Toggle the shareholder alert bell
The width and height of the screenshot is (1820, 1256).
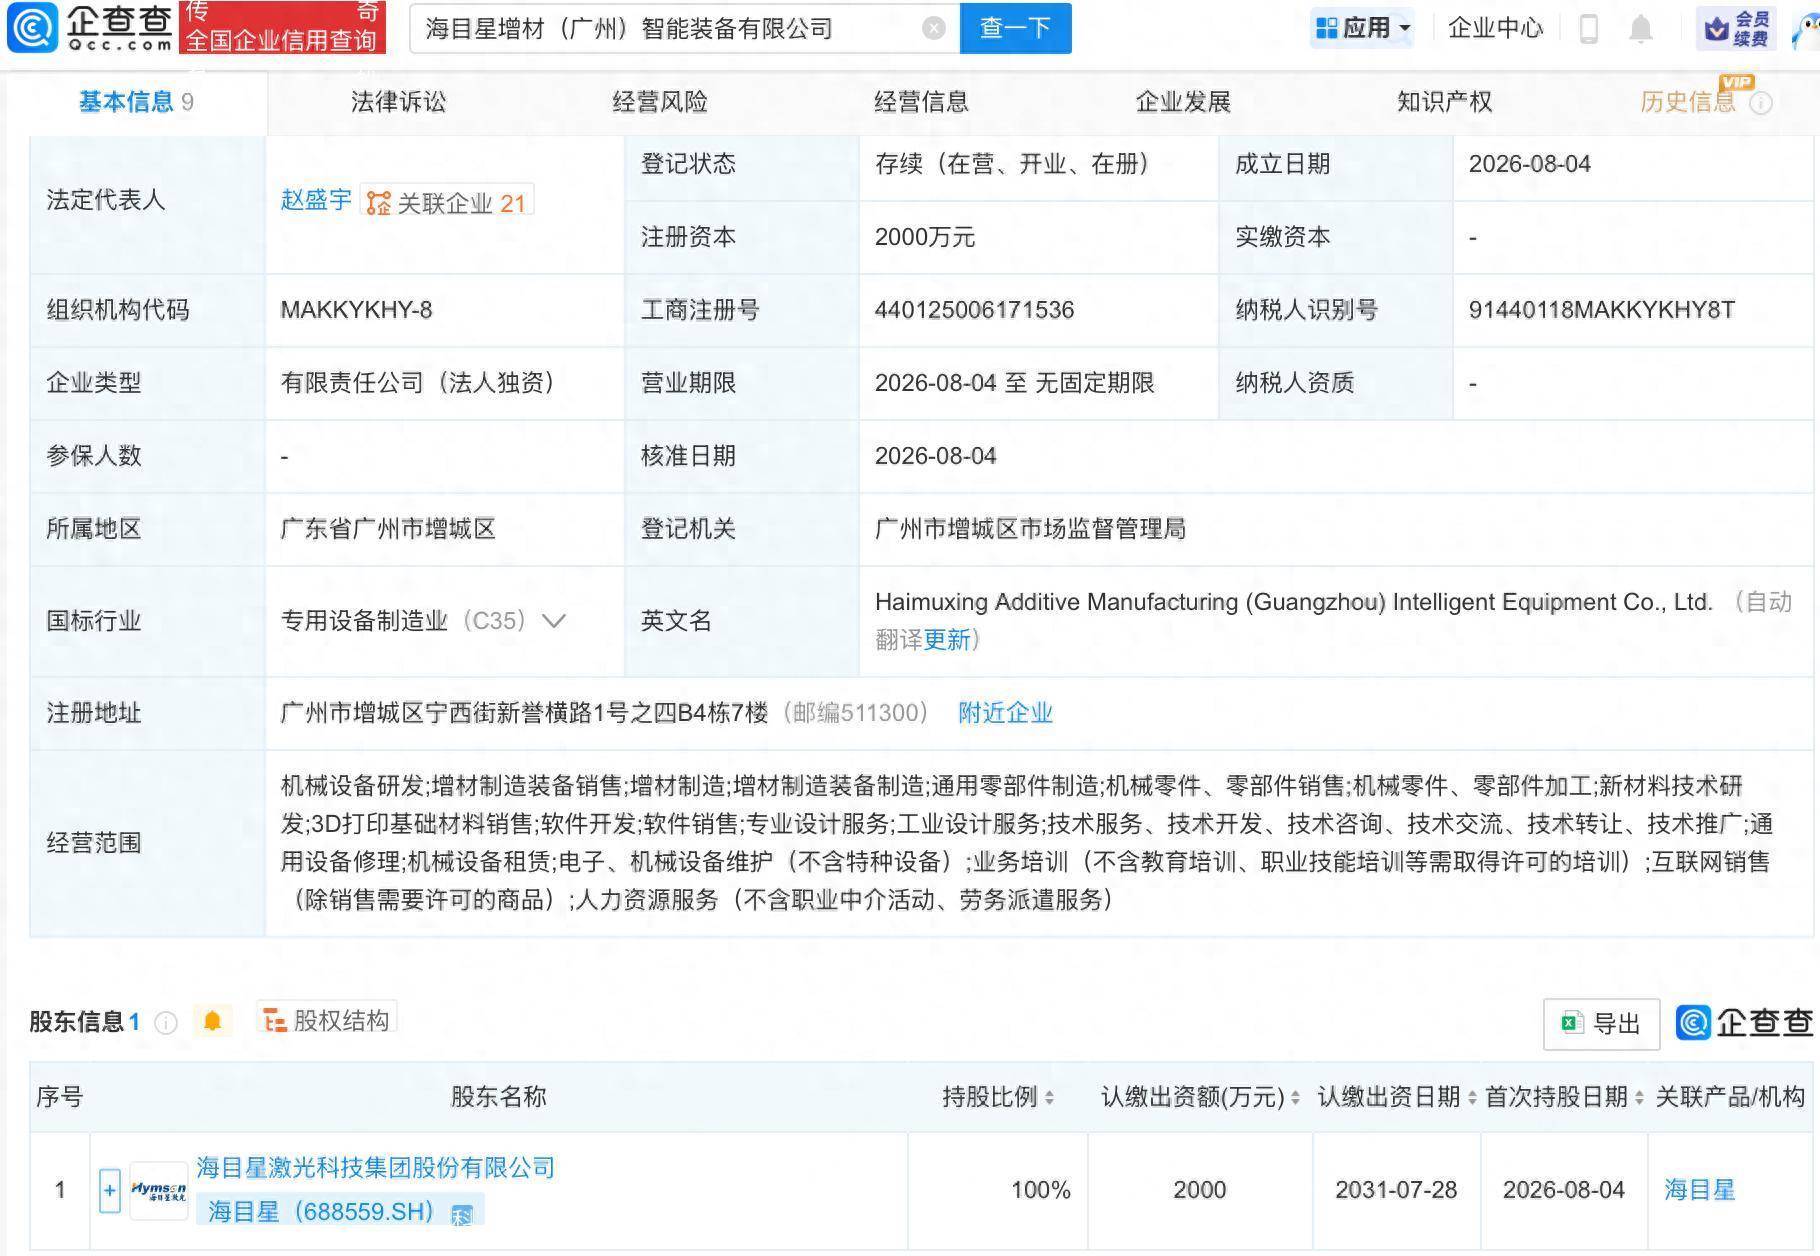[212, 1020]
